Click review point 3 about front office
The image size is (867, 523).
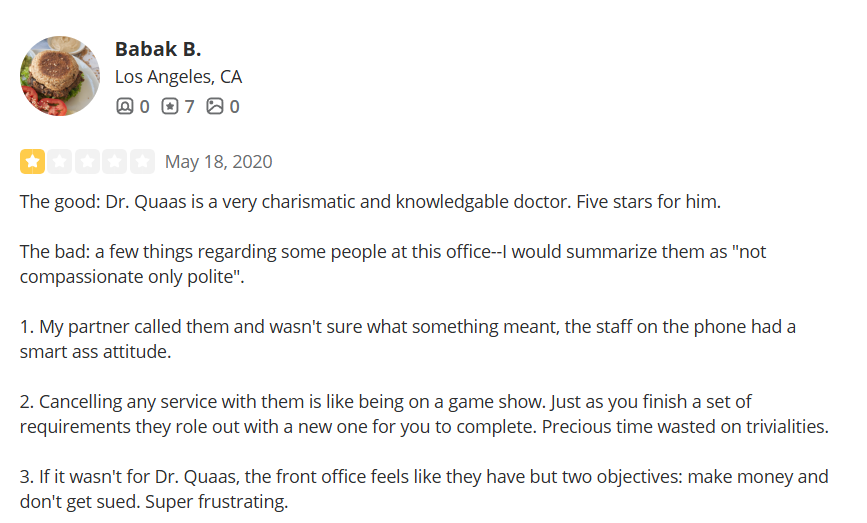point(424,489)
